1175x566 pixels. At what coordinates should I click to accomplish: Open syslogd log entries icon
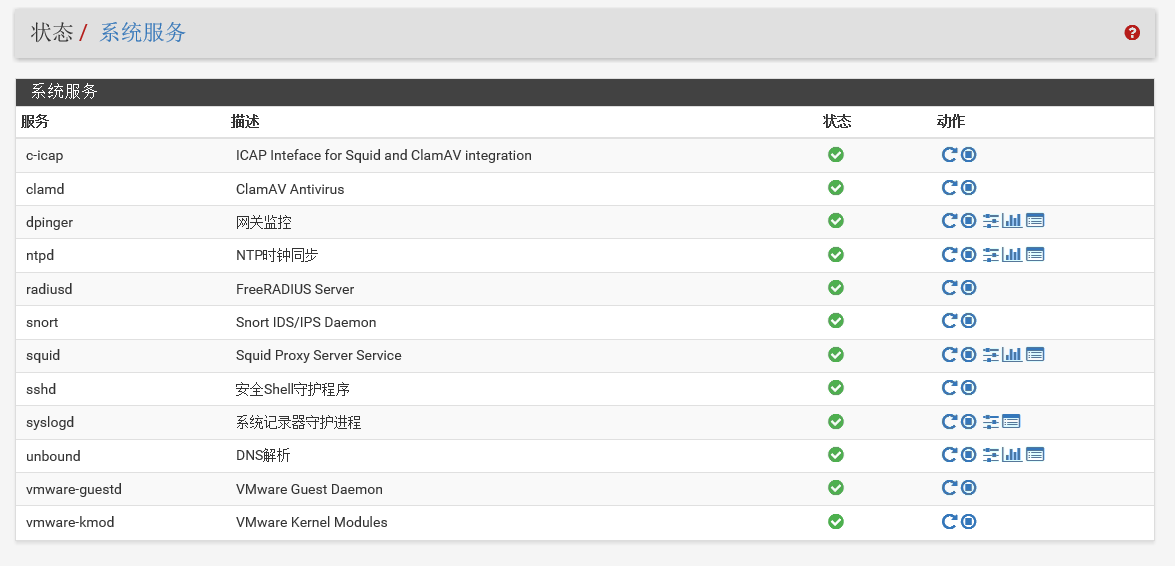1011,422
